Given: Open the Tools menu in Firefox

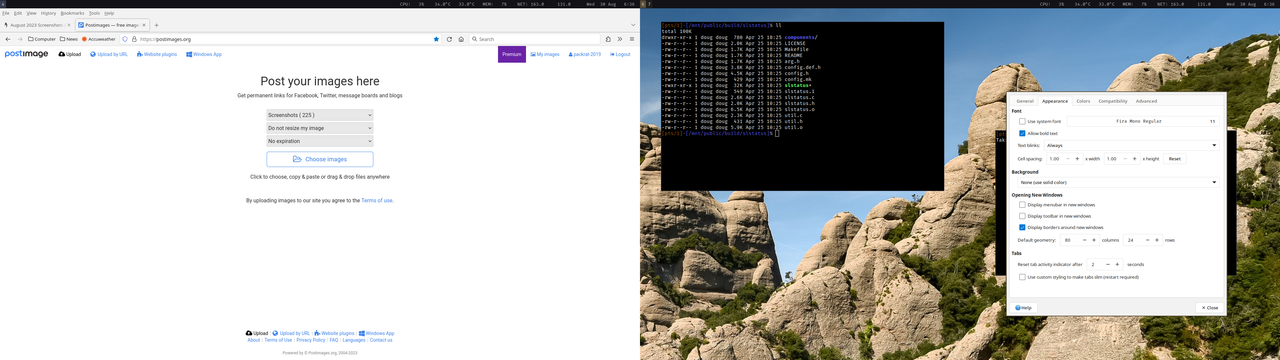Looking at the screenshot, I should pyautogui.click(x=94, y=13).
